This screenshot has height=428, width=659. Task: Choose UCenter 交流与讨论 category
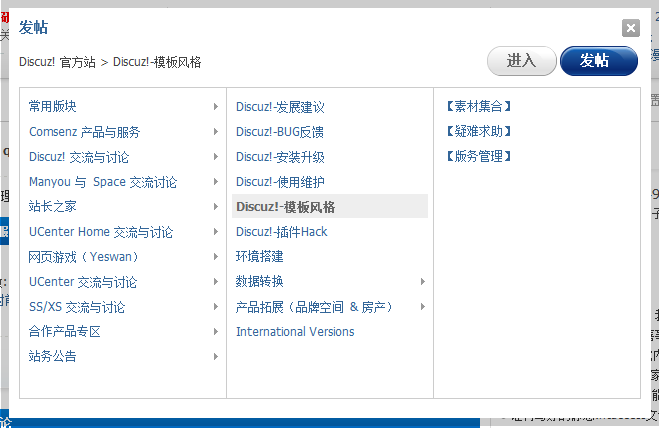(83, 282)
